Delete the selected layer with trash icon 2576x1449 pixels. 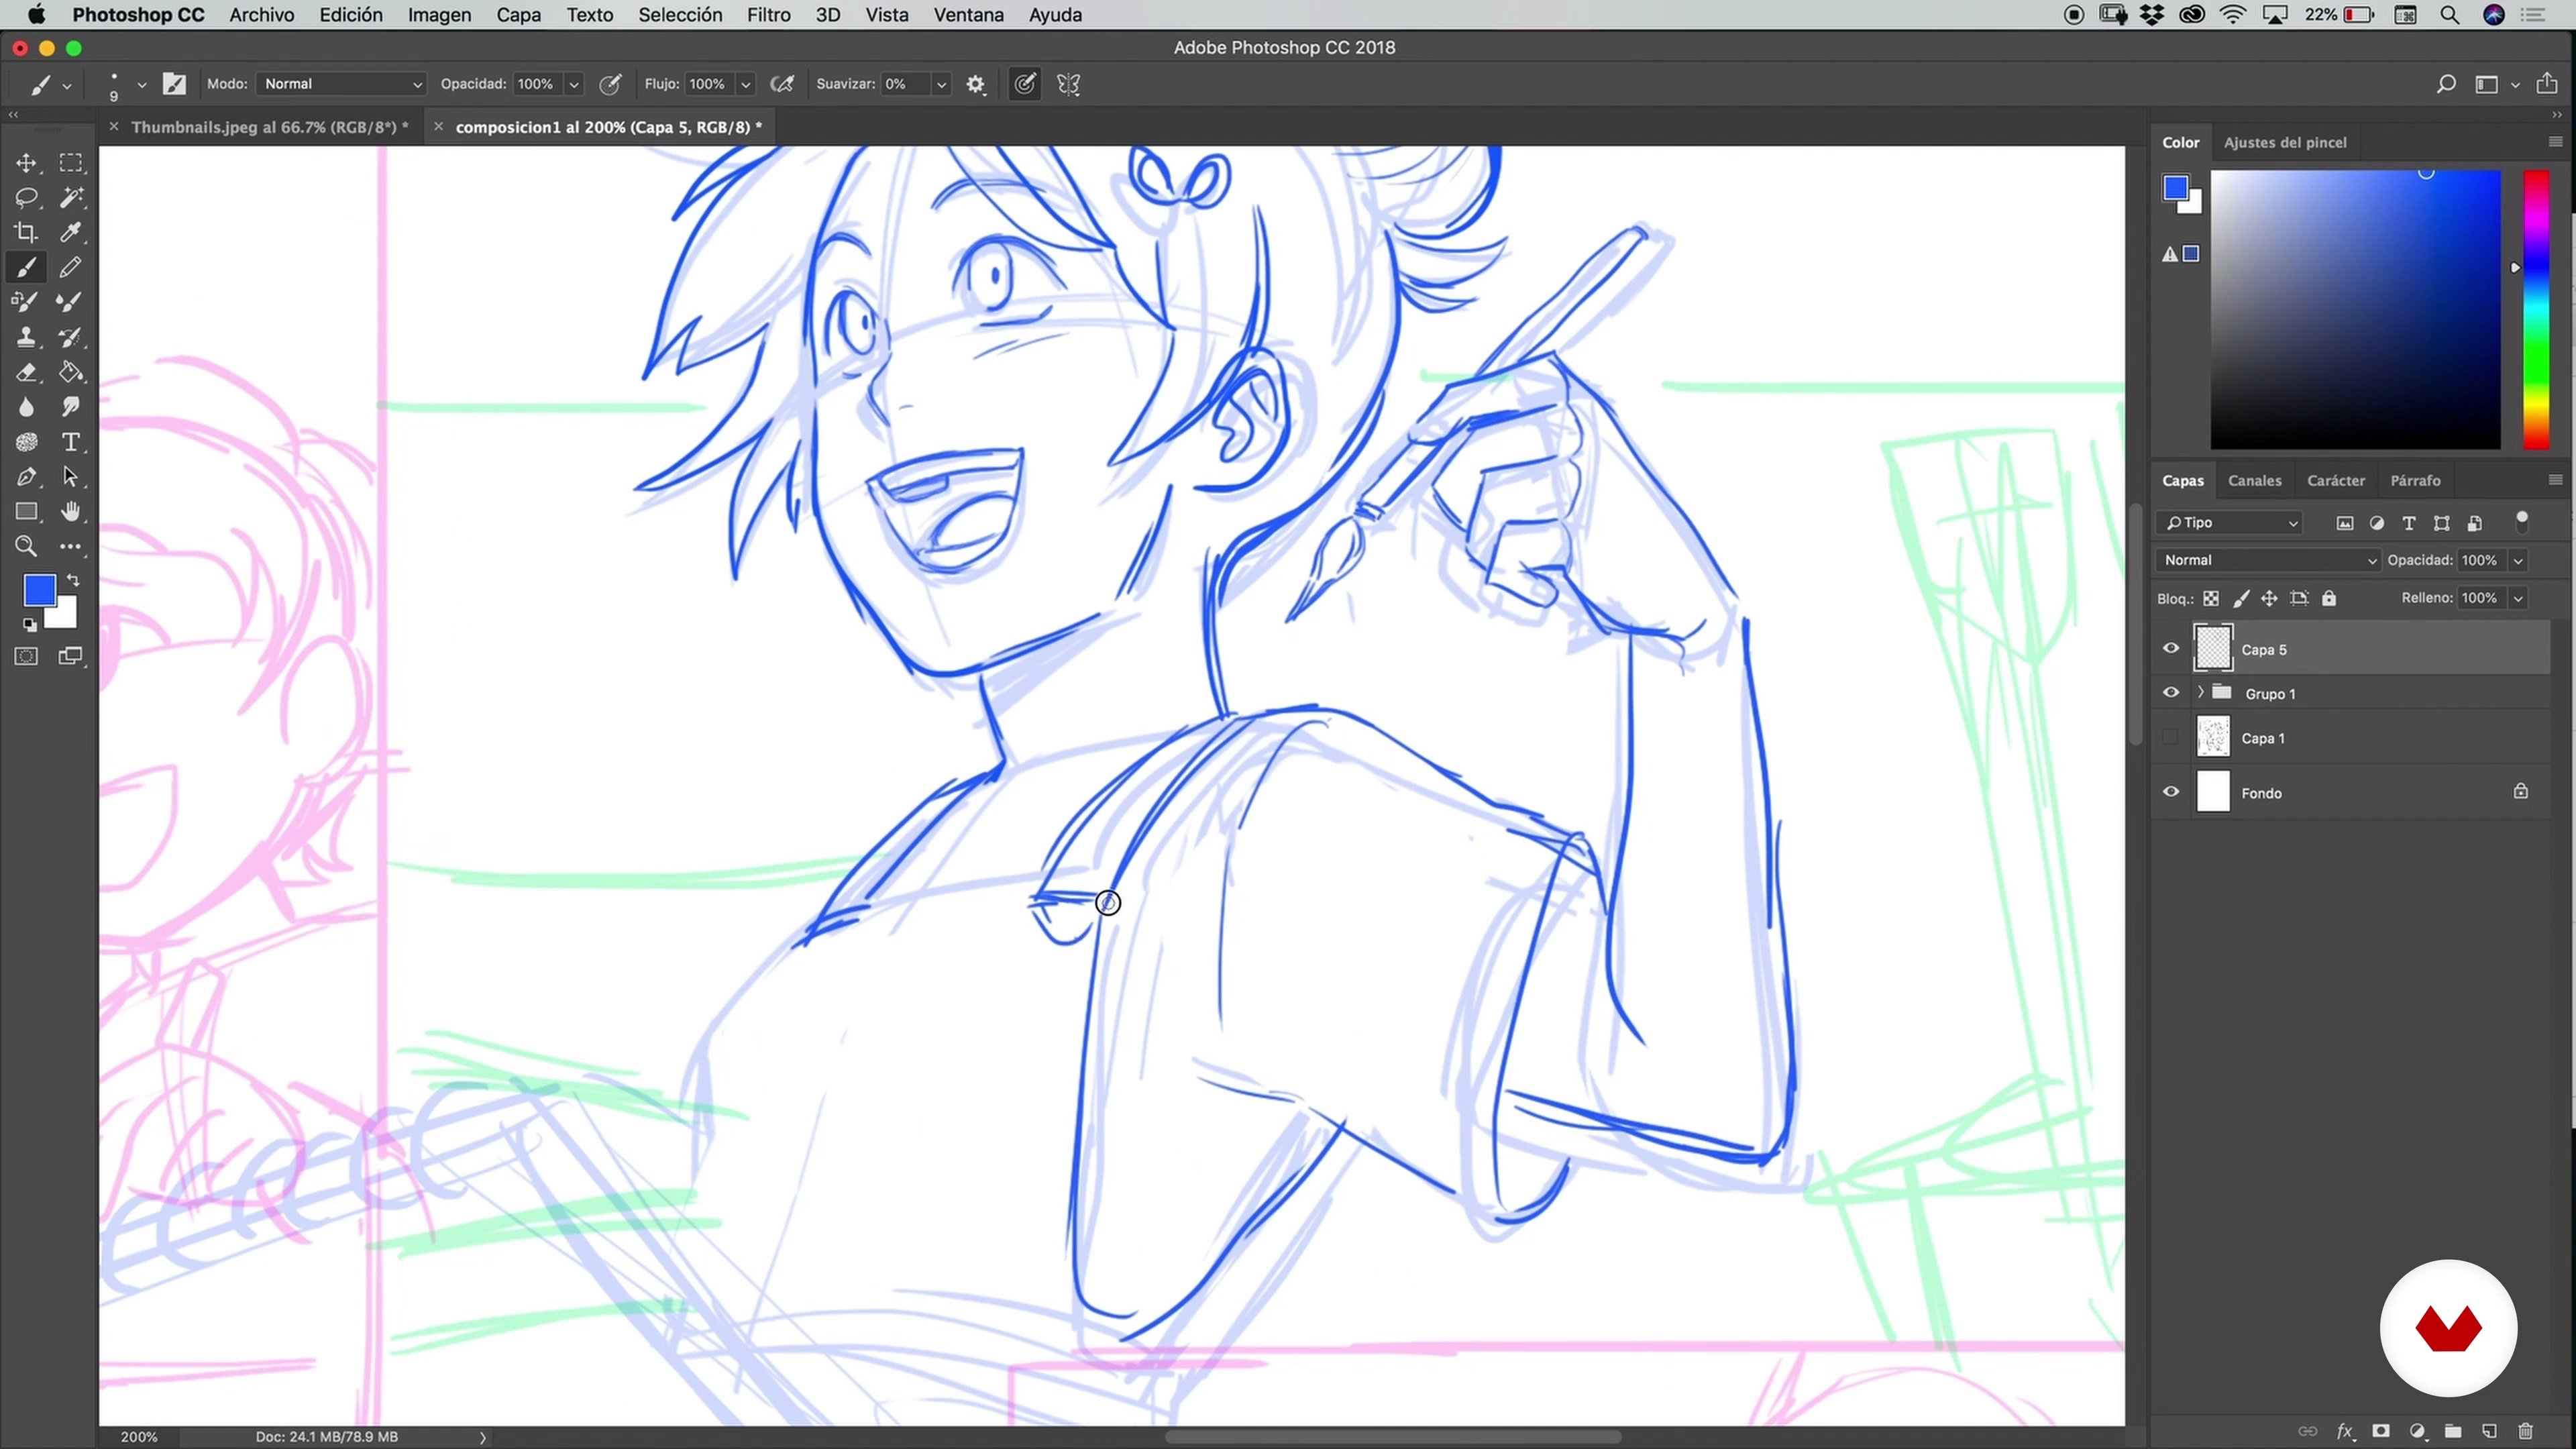(2525, 1431)
